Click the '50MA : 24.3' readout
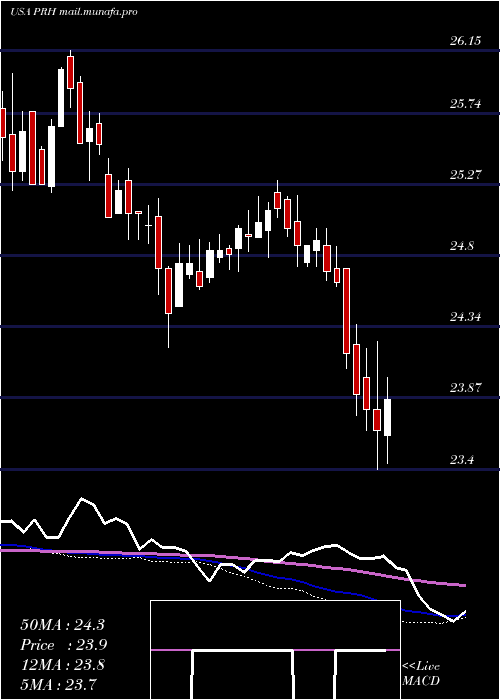500x700 pixels. (62, 625)
